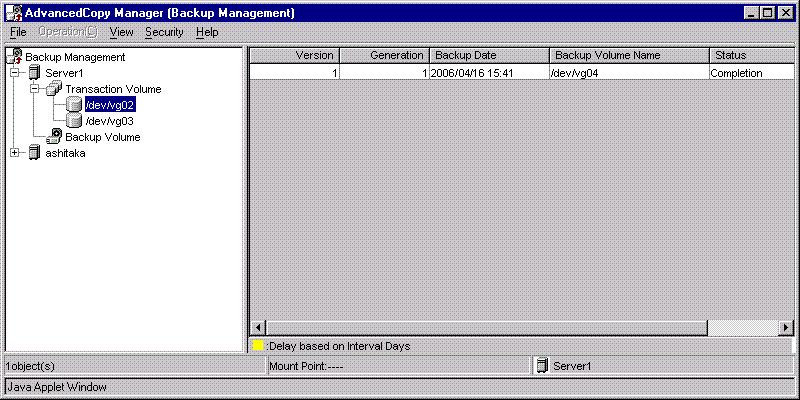Click the Java Applet Window label
This screenshot has height=400, width=800.
point(57,387)
